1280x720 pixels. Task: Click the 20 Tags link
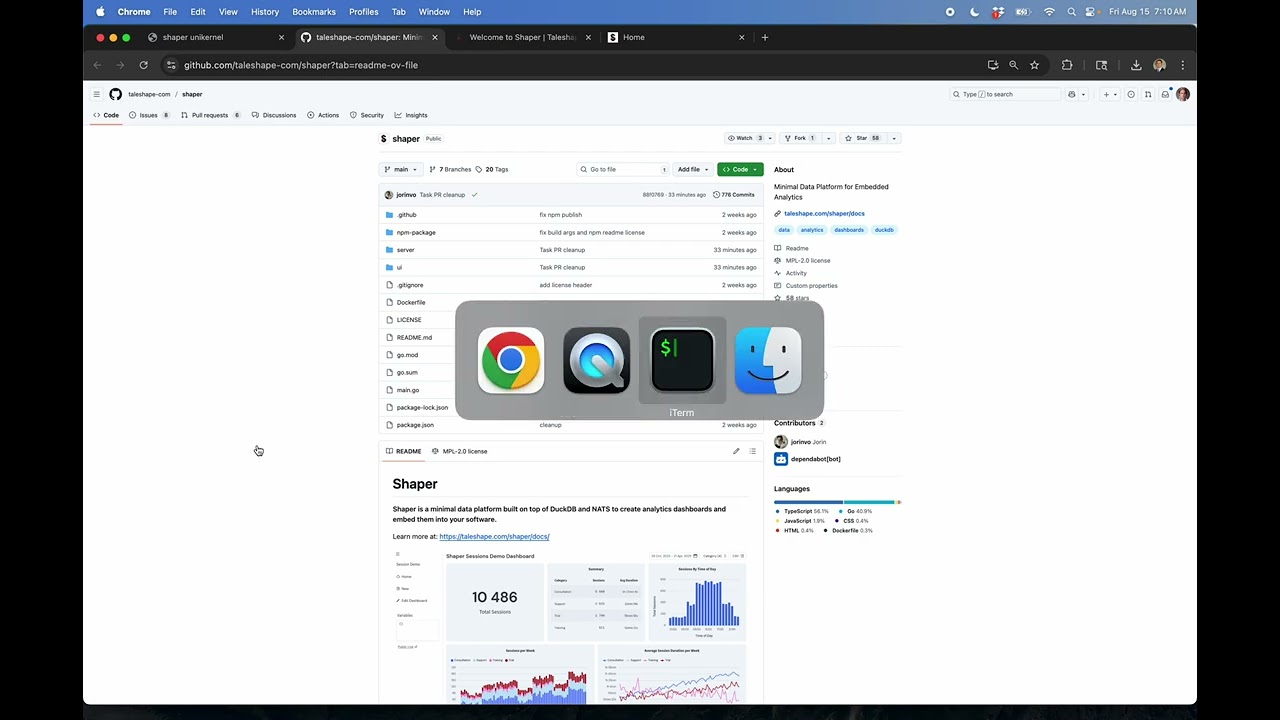pos(493,169)
